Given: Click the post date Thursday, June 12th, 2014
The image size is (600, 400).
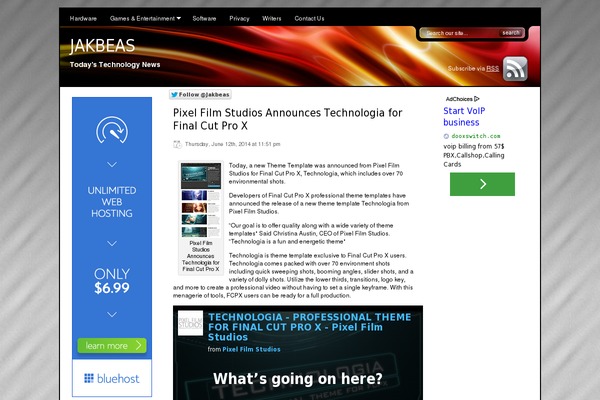Looking at the screenshot, I should click(x=232, y=144).
